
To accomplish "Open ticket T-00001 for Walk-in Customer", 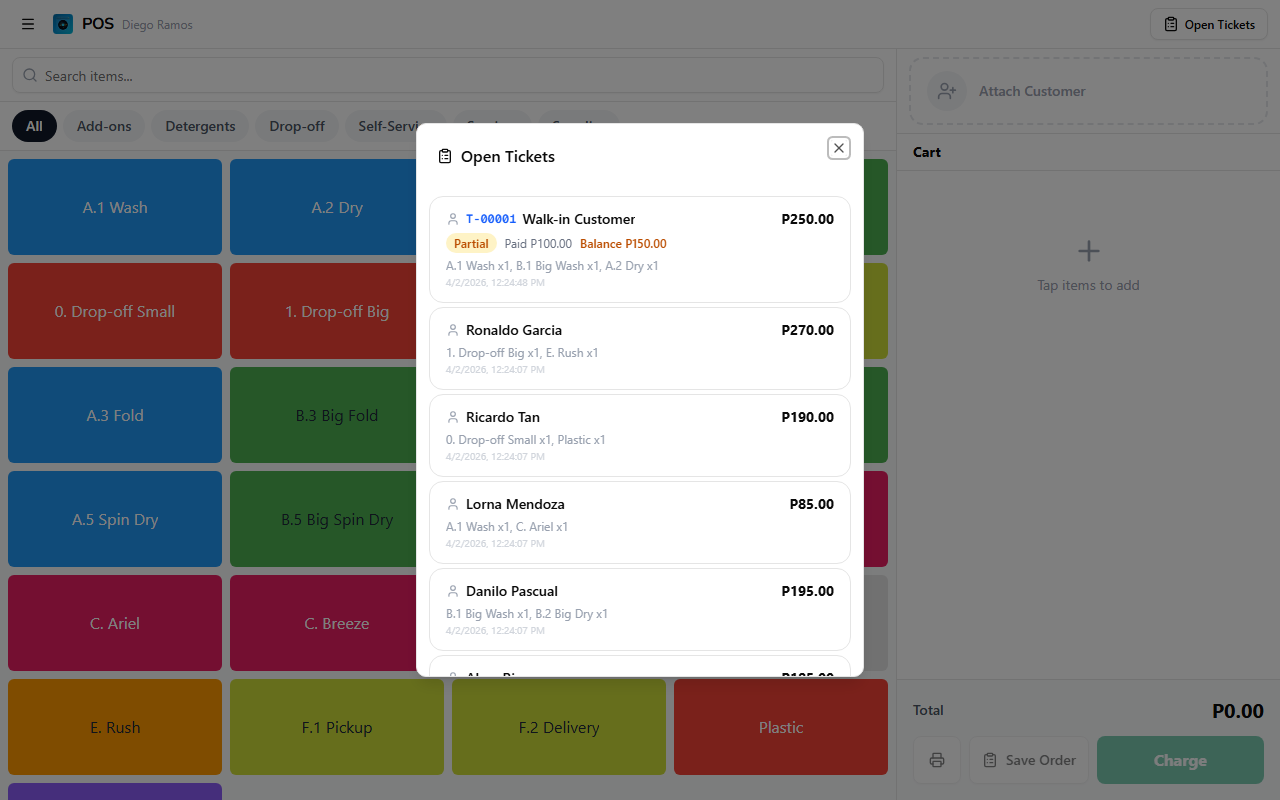I will click(639, 249).
